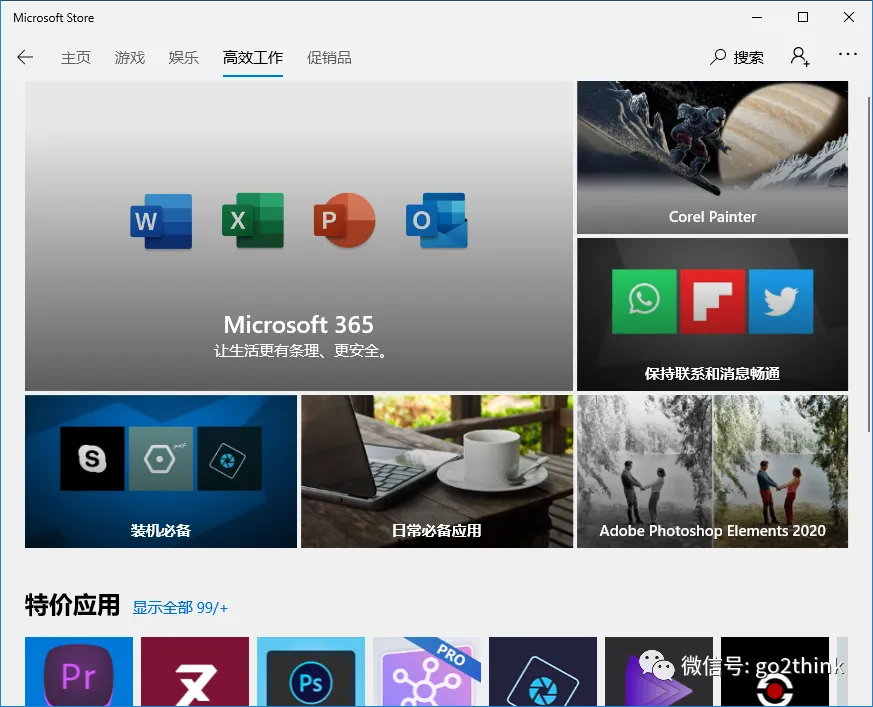This screenshot has height=707, width=873.
Task: Click the PowerPoint icon in banner
Action: 345,220
